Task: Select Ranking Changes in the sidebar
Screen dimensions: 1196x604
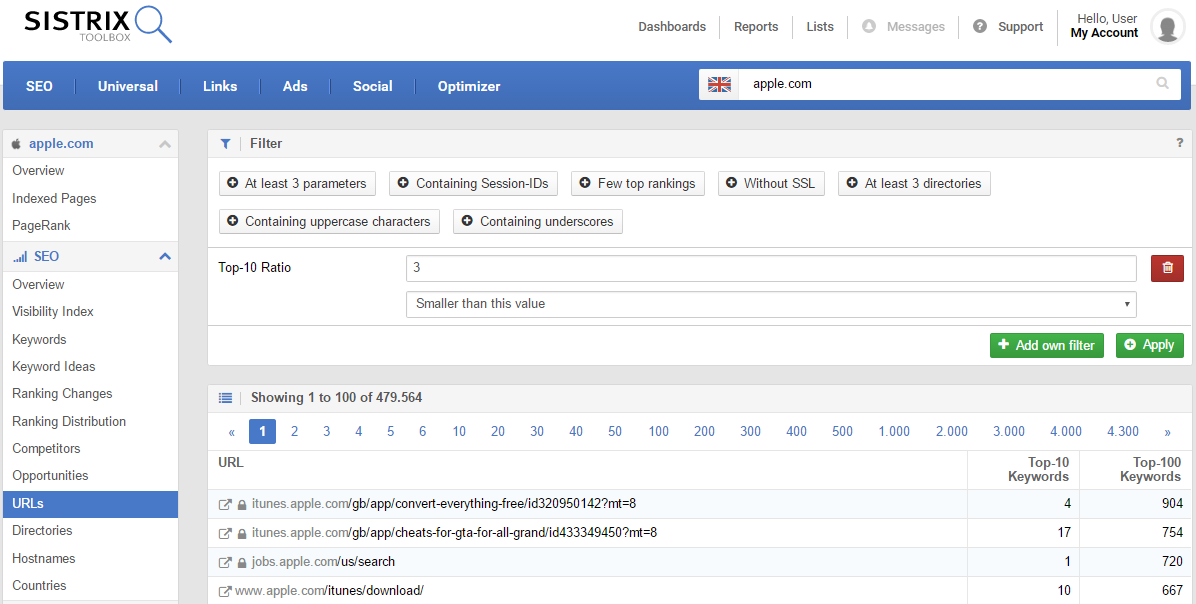Action: click(x=62, y=394)
